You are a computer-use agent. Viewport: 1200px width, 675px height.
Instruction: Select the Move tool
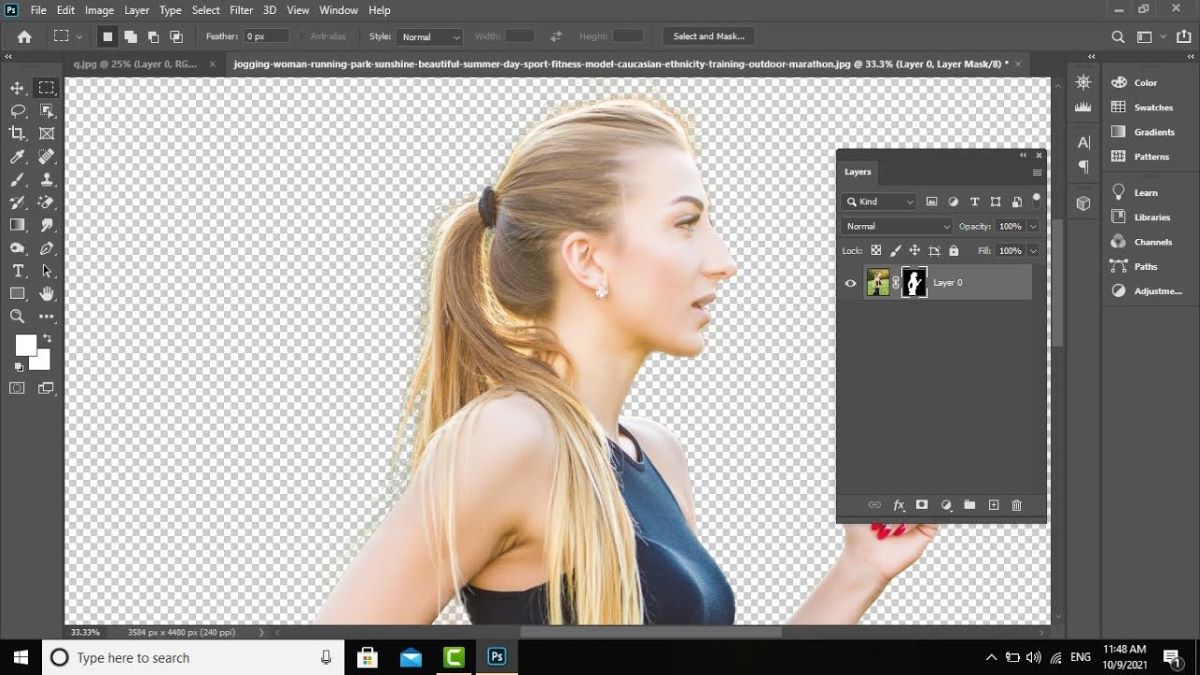pyautogui.click(x=17, y=88)
